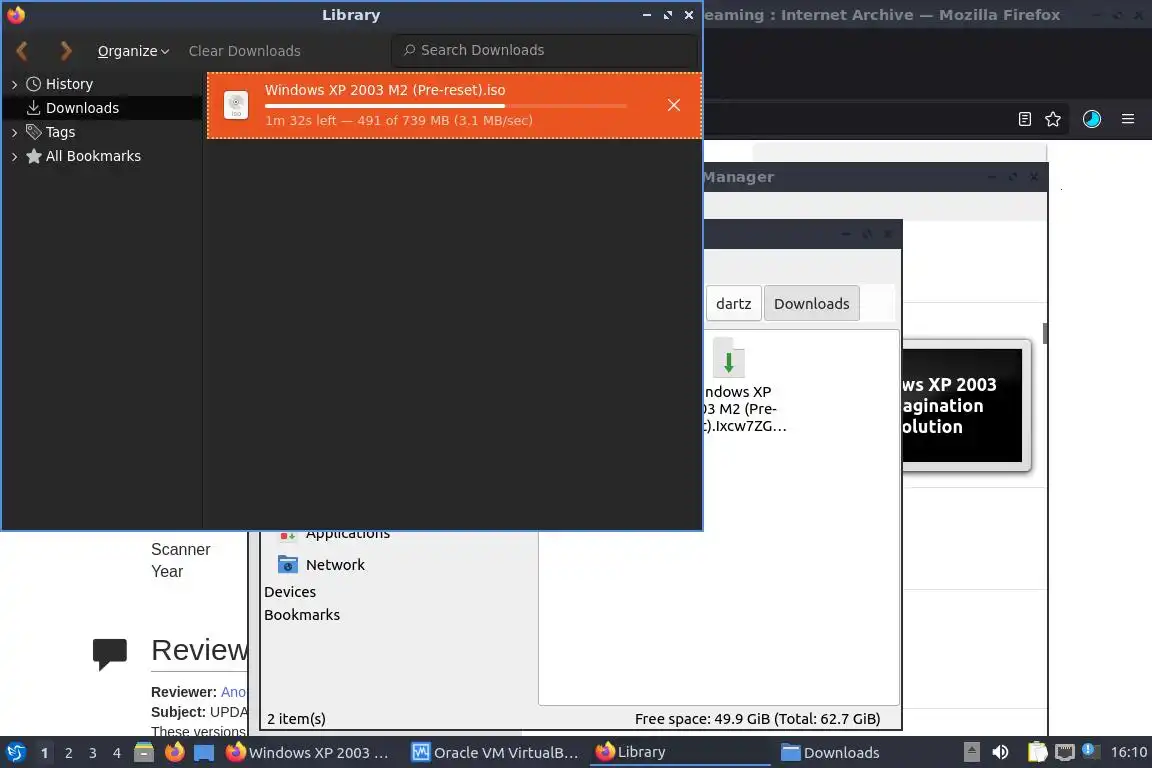The height and width of the screenshot is (768, 1152).
Task: Click the 2 item(s) status text
Action: tap(296, 719)
